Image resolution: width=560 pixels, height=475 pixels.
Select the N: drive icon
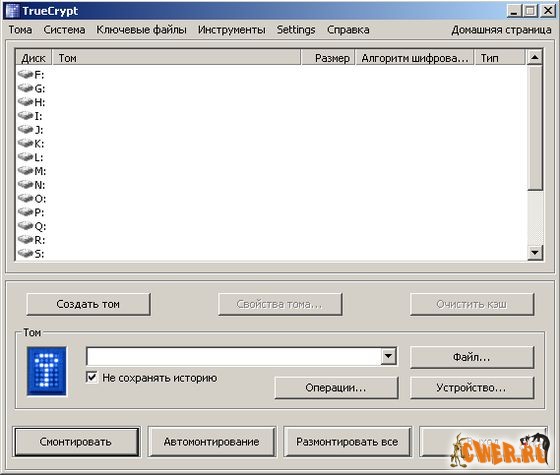[25, 184]
